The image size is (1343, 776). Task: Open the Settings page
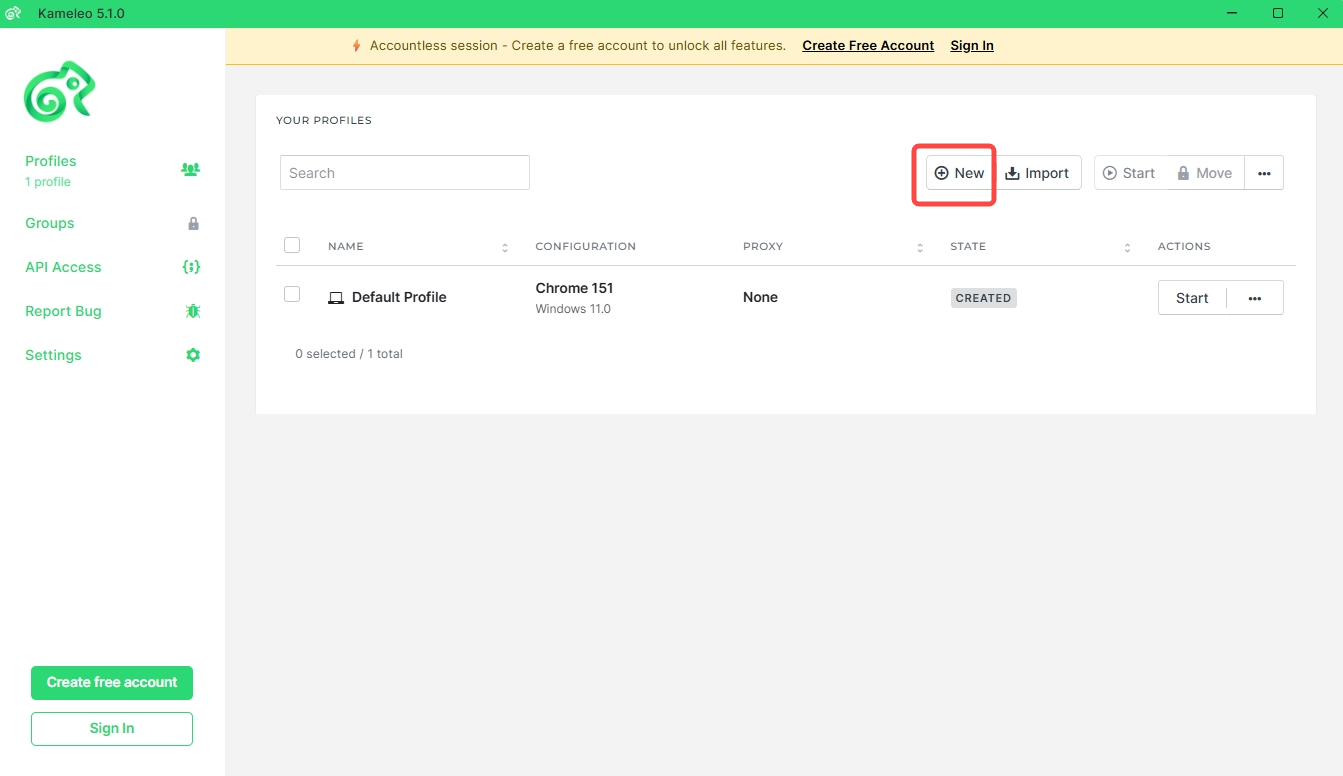53,355
